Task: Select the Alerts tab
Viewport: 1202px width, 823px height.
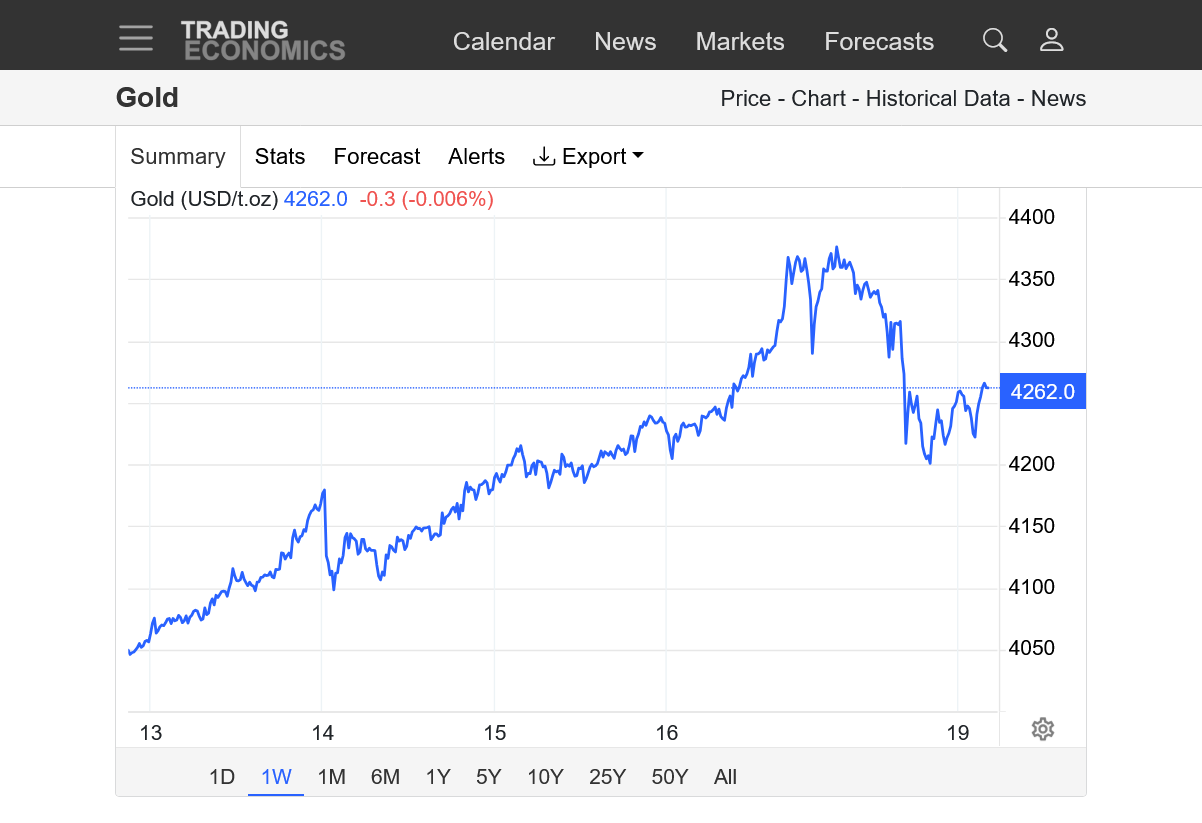Action: [476, 157]
